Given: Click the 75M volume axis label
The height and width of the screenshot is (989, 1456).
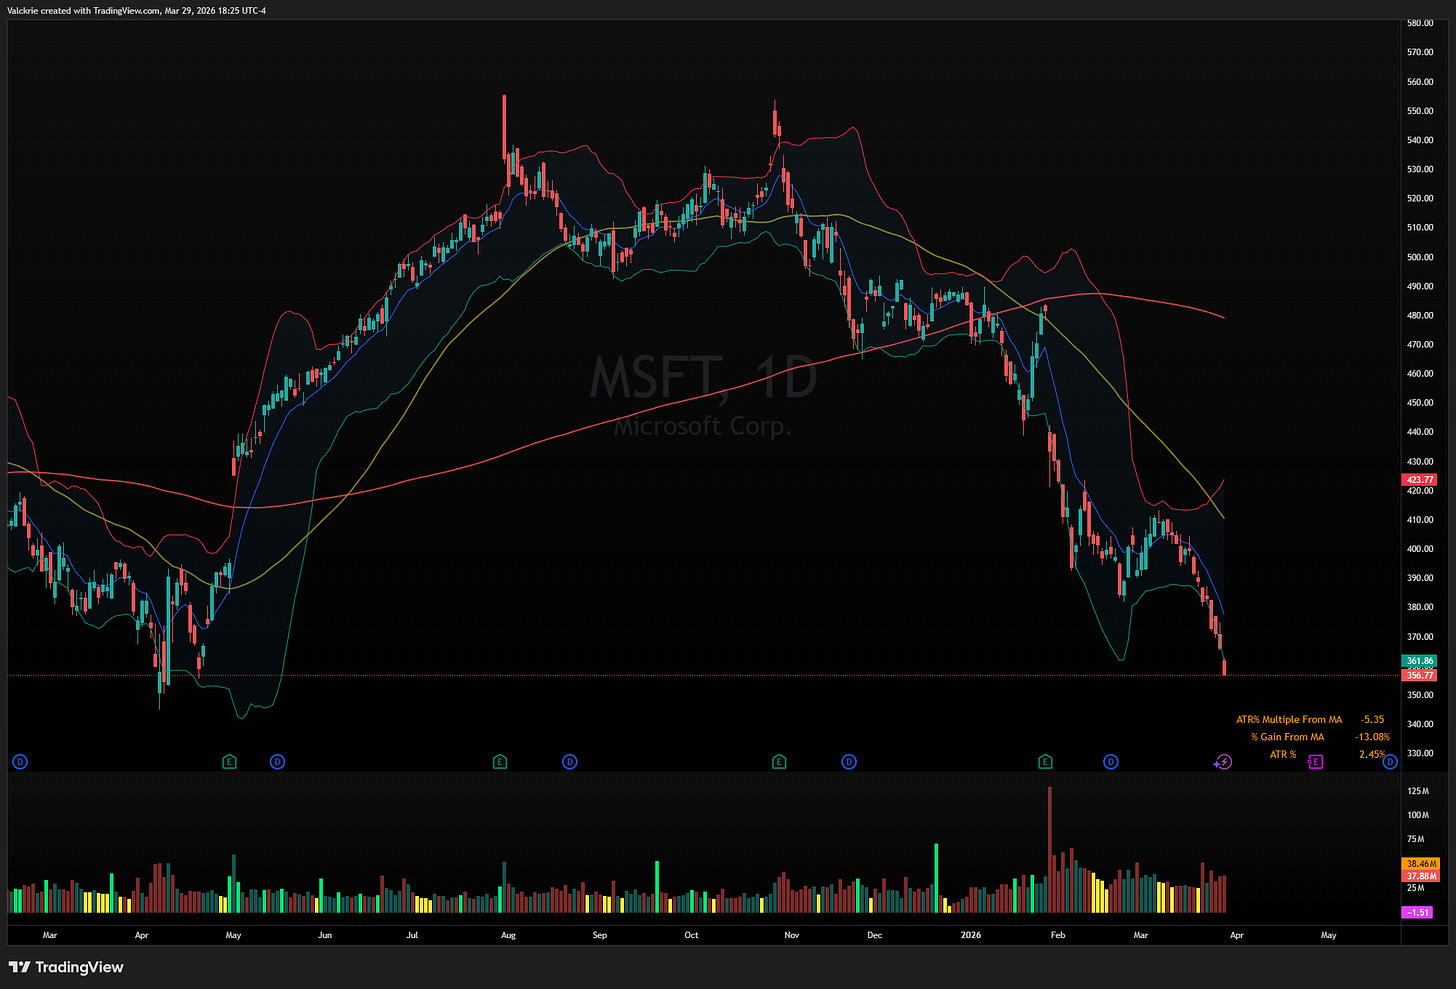Looking at the screenshot, I should coord(1416,839).
